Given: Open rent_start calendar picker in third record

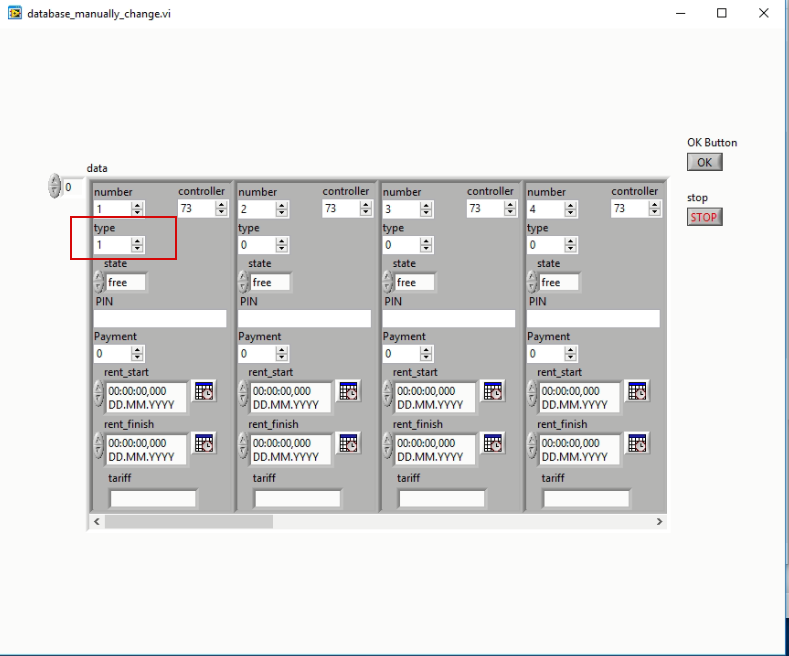Looking at the screenshot, I should pyautogui.click(x=493, y=391).
